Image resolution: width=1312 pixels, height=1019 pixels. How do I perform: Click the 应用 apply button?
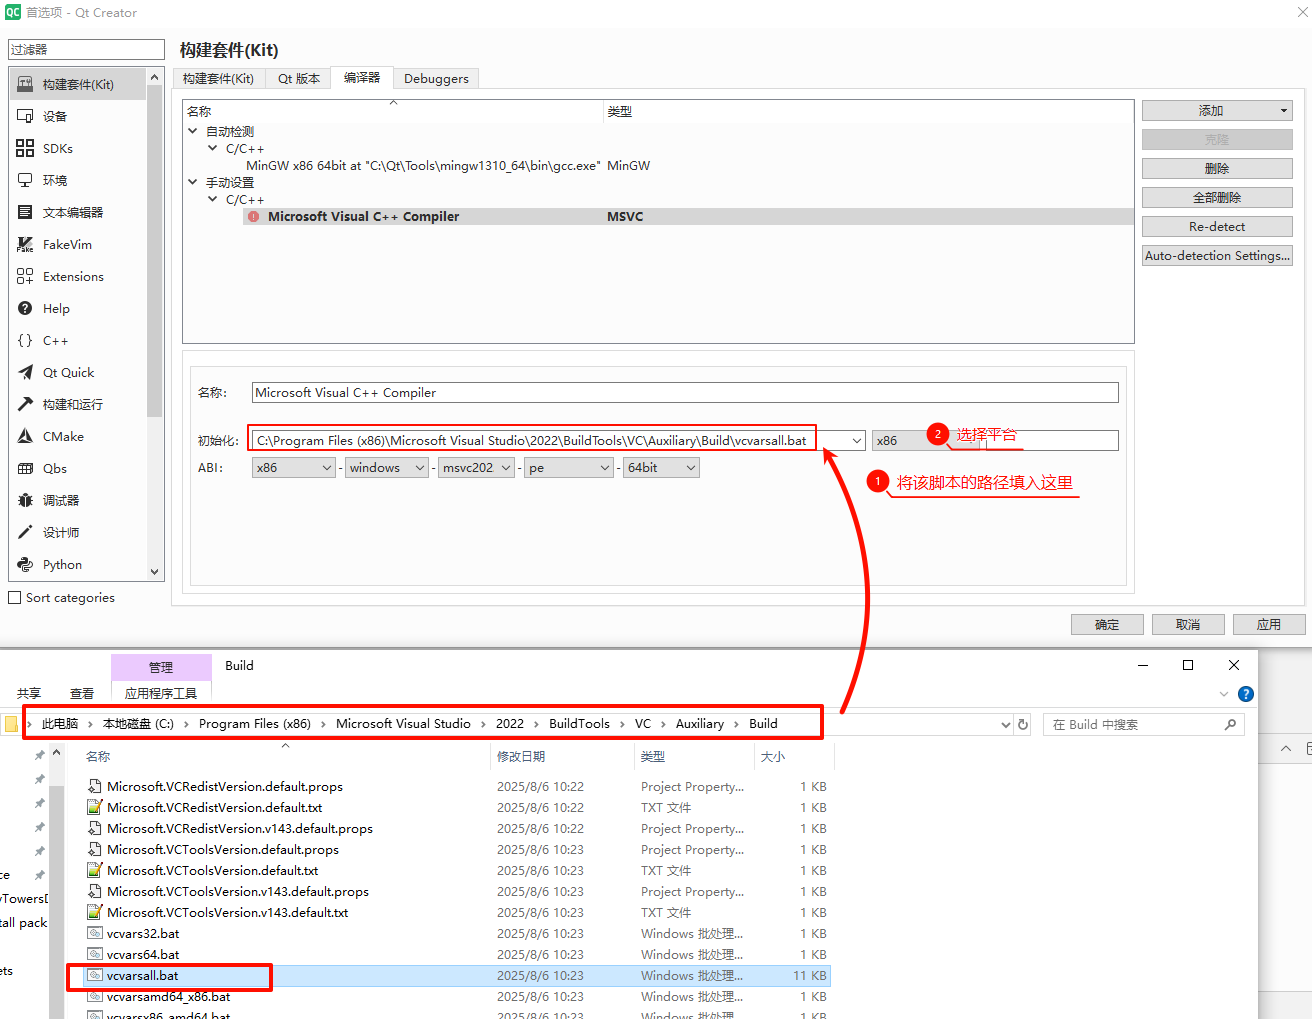1269,624
